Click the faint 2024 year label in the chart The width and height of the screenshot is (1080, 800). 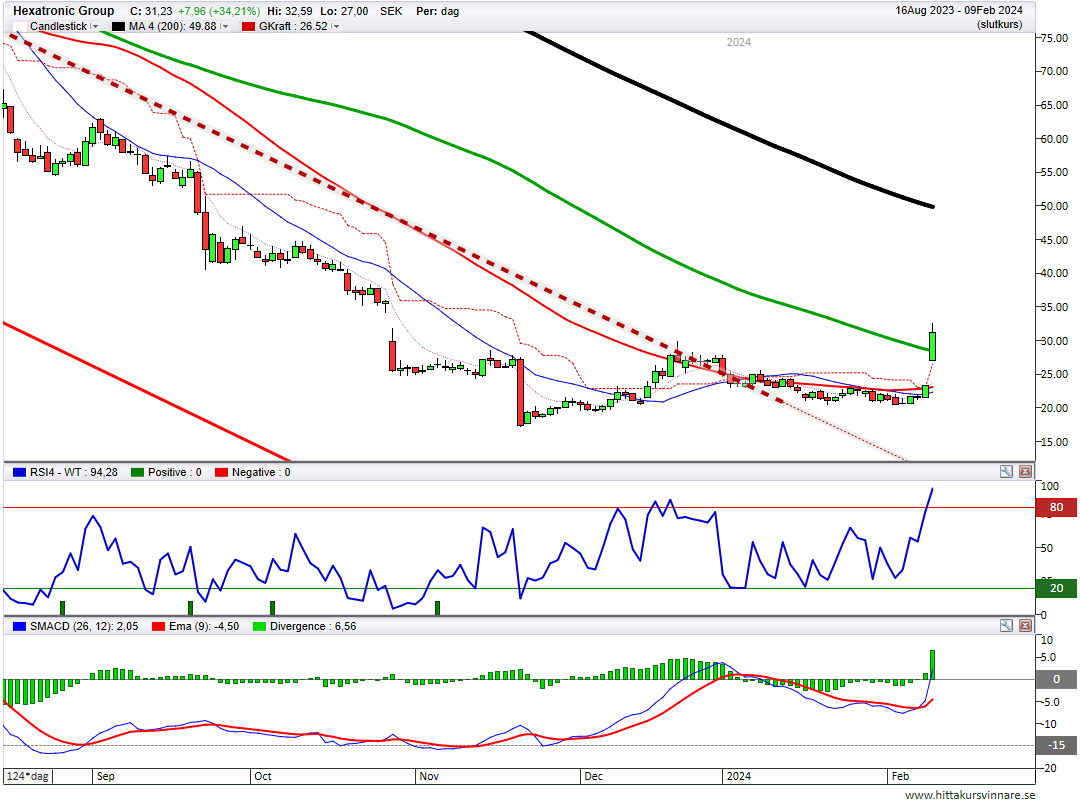[738, 42]
